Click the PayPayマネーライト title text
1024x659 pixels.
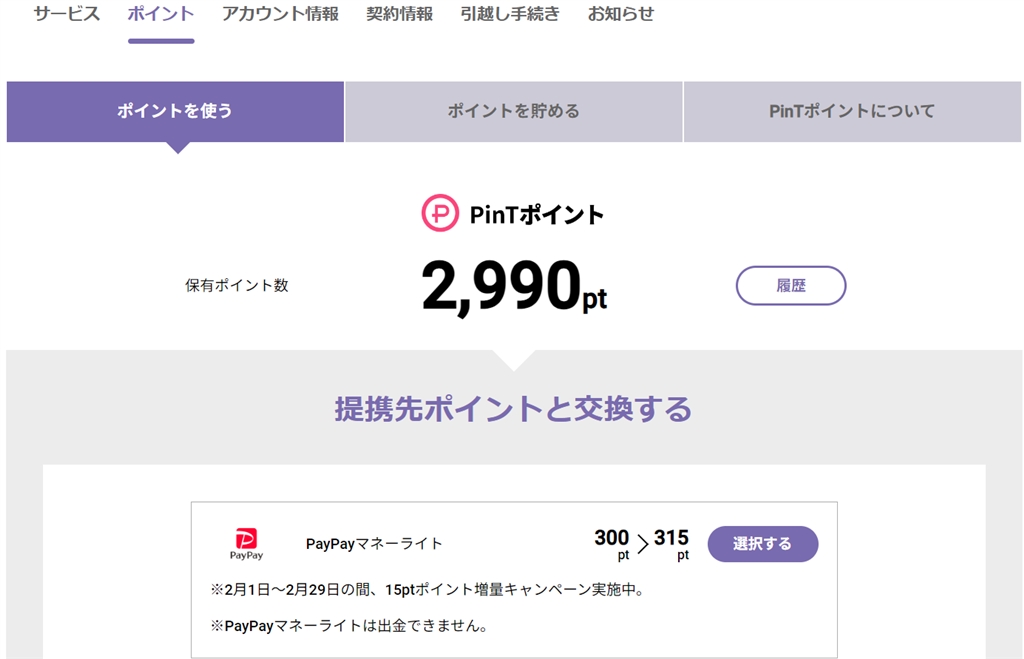[374, 544]
